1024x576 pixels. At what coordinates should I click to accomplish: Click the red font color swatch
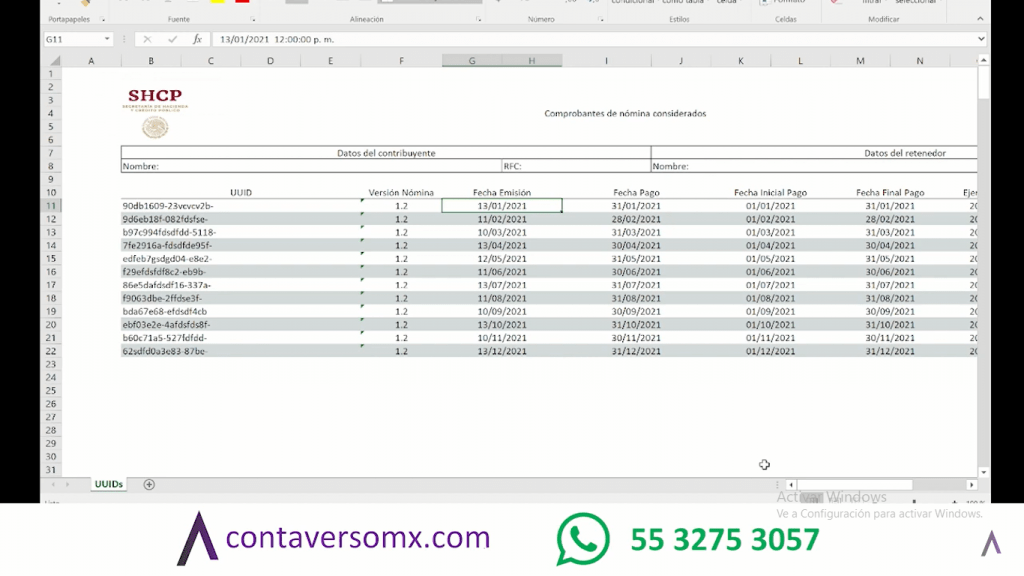click(x=242, y=1)
